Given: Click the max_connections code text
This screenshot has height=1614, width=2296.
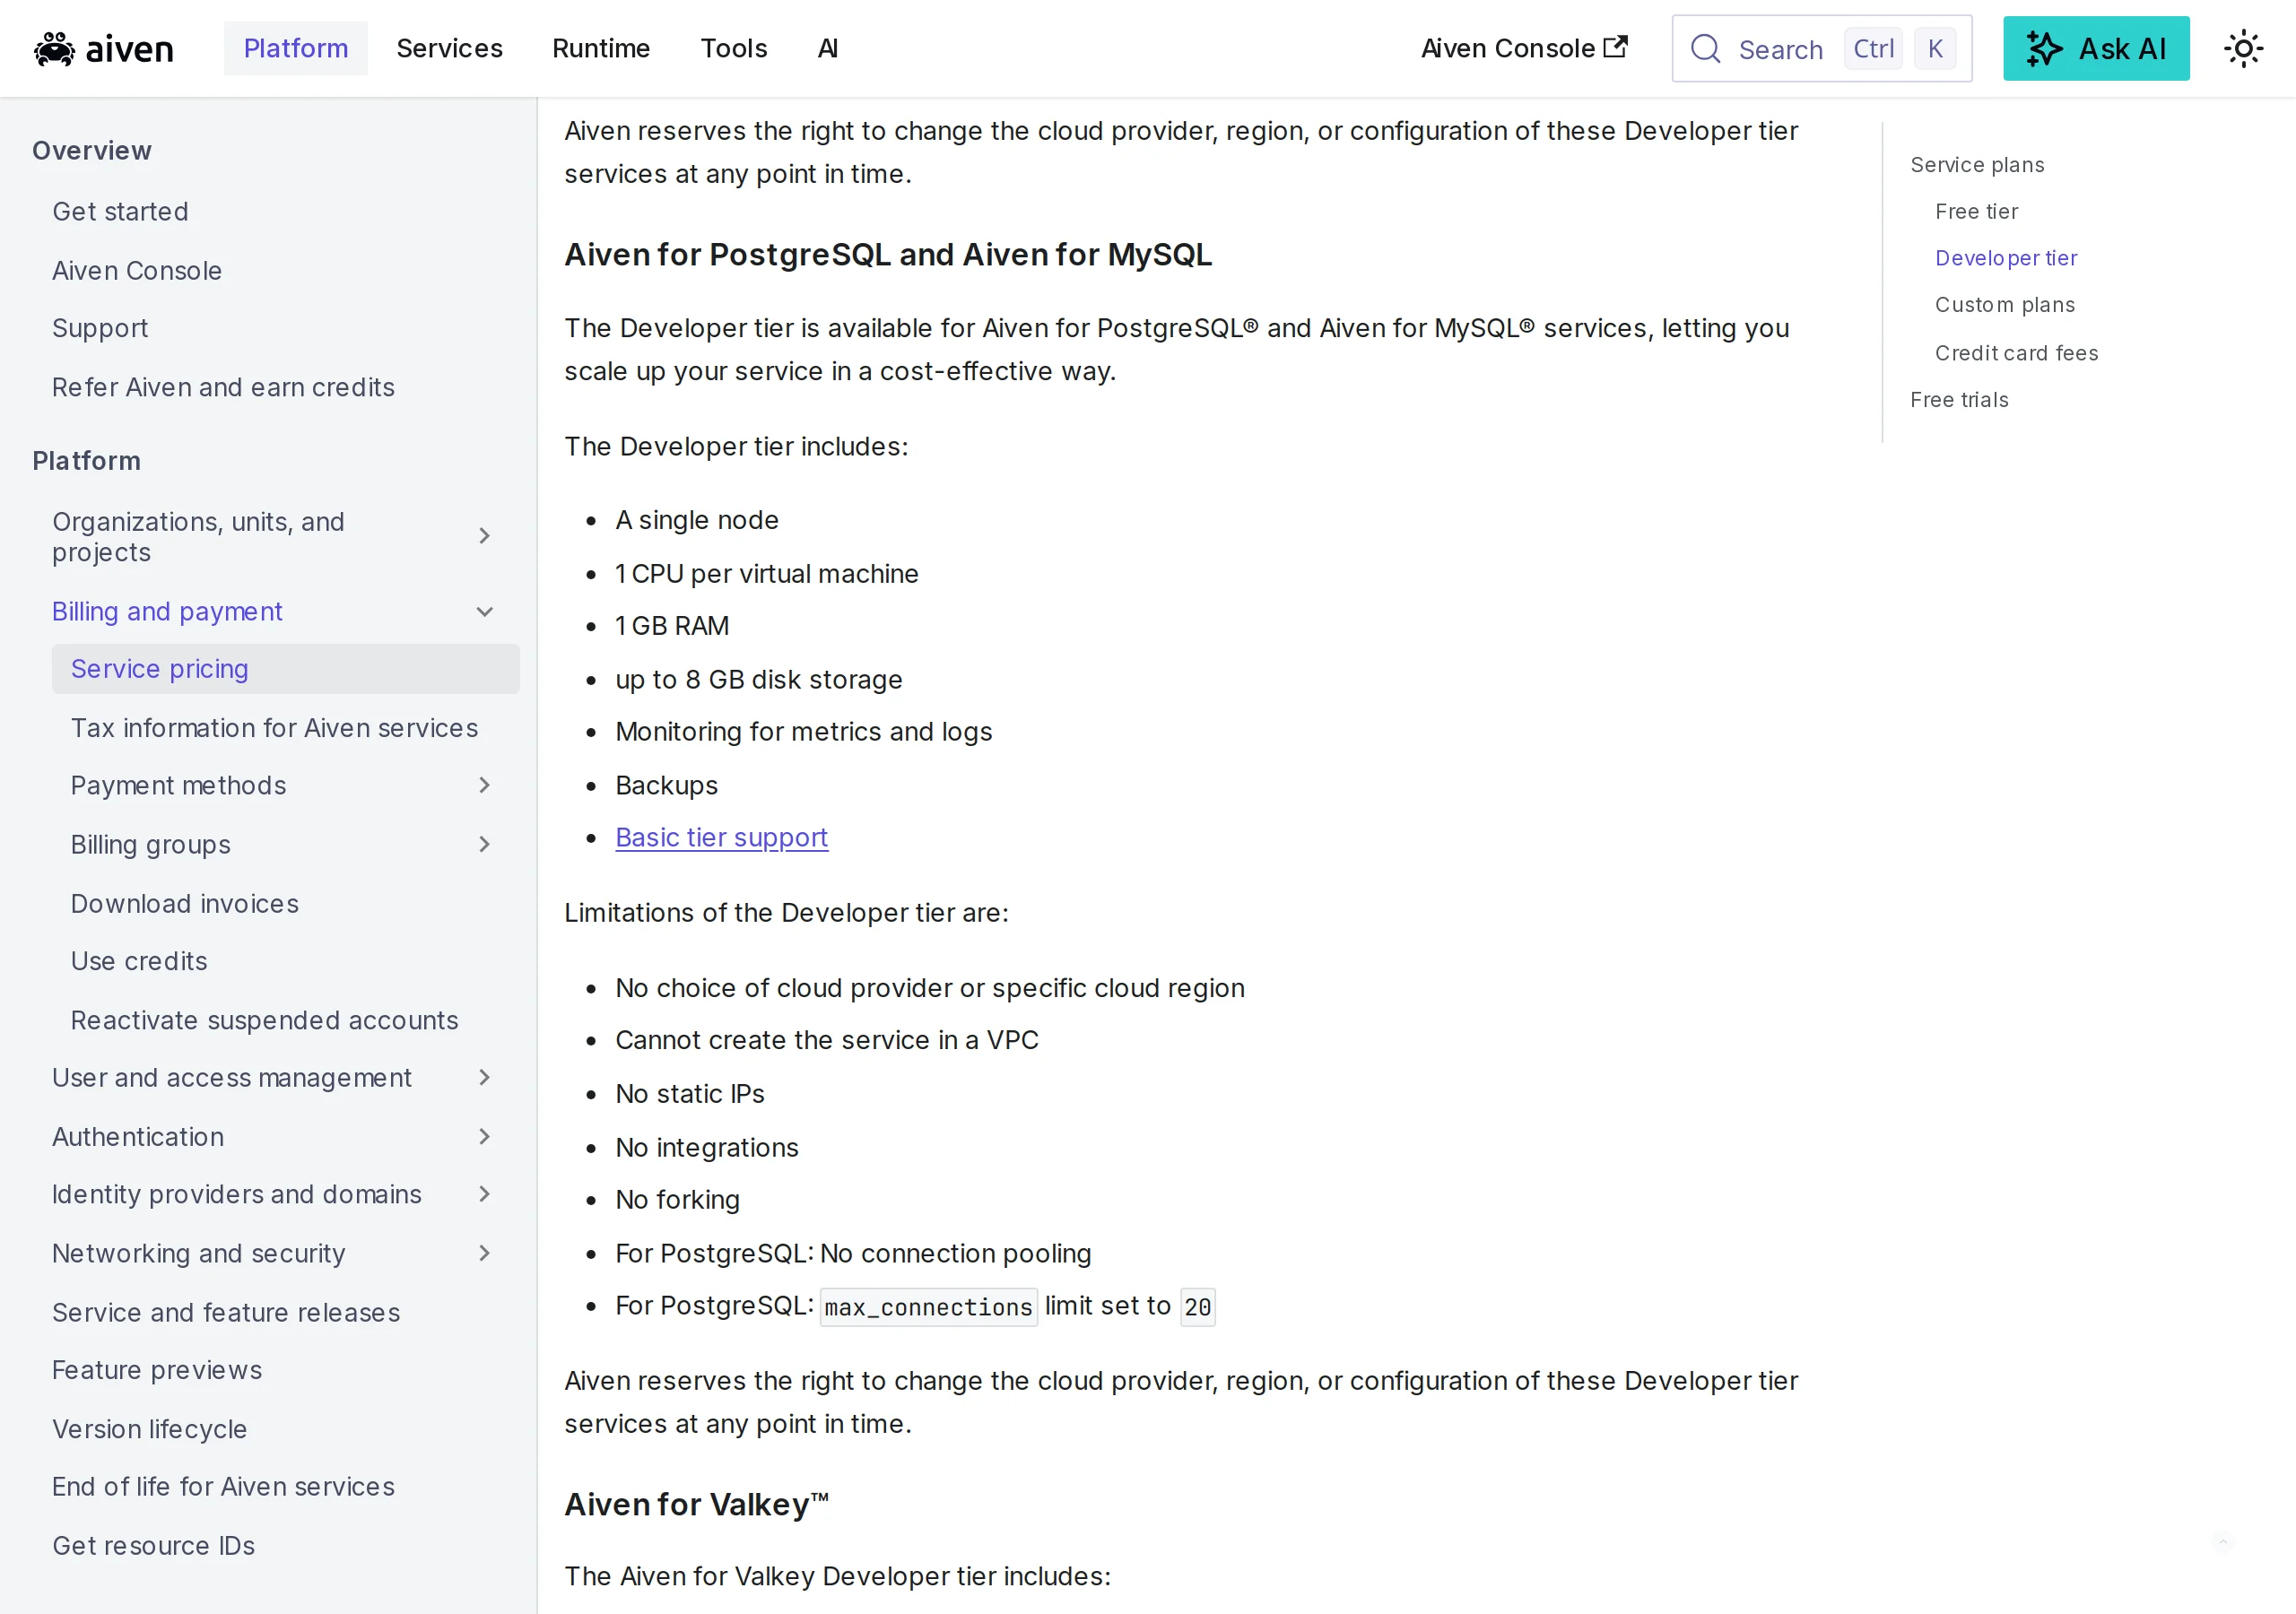Looking at the screenshot, I should click(928, 1308).
